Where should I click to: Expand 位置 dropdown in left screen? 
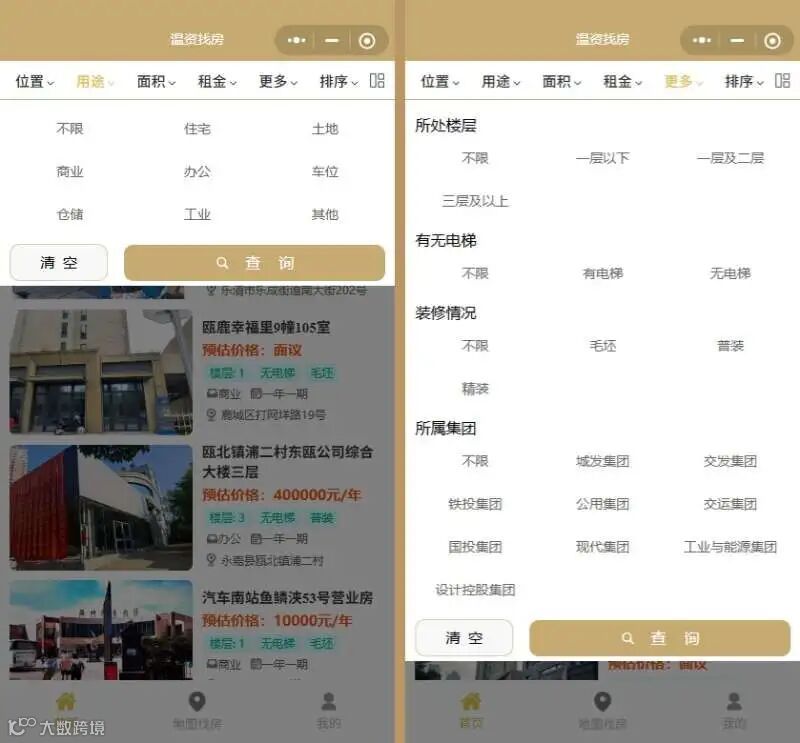pos(35,81)
